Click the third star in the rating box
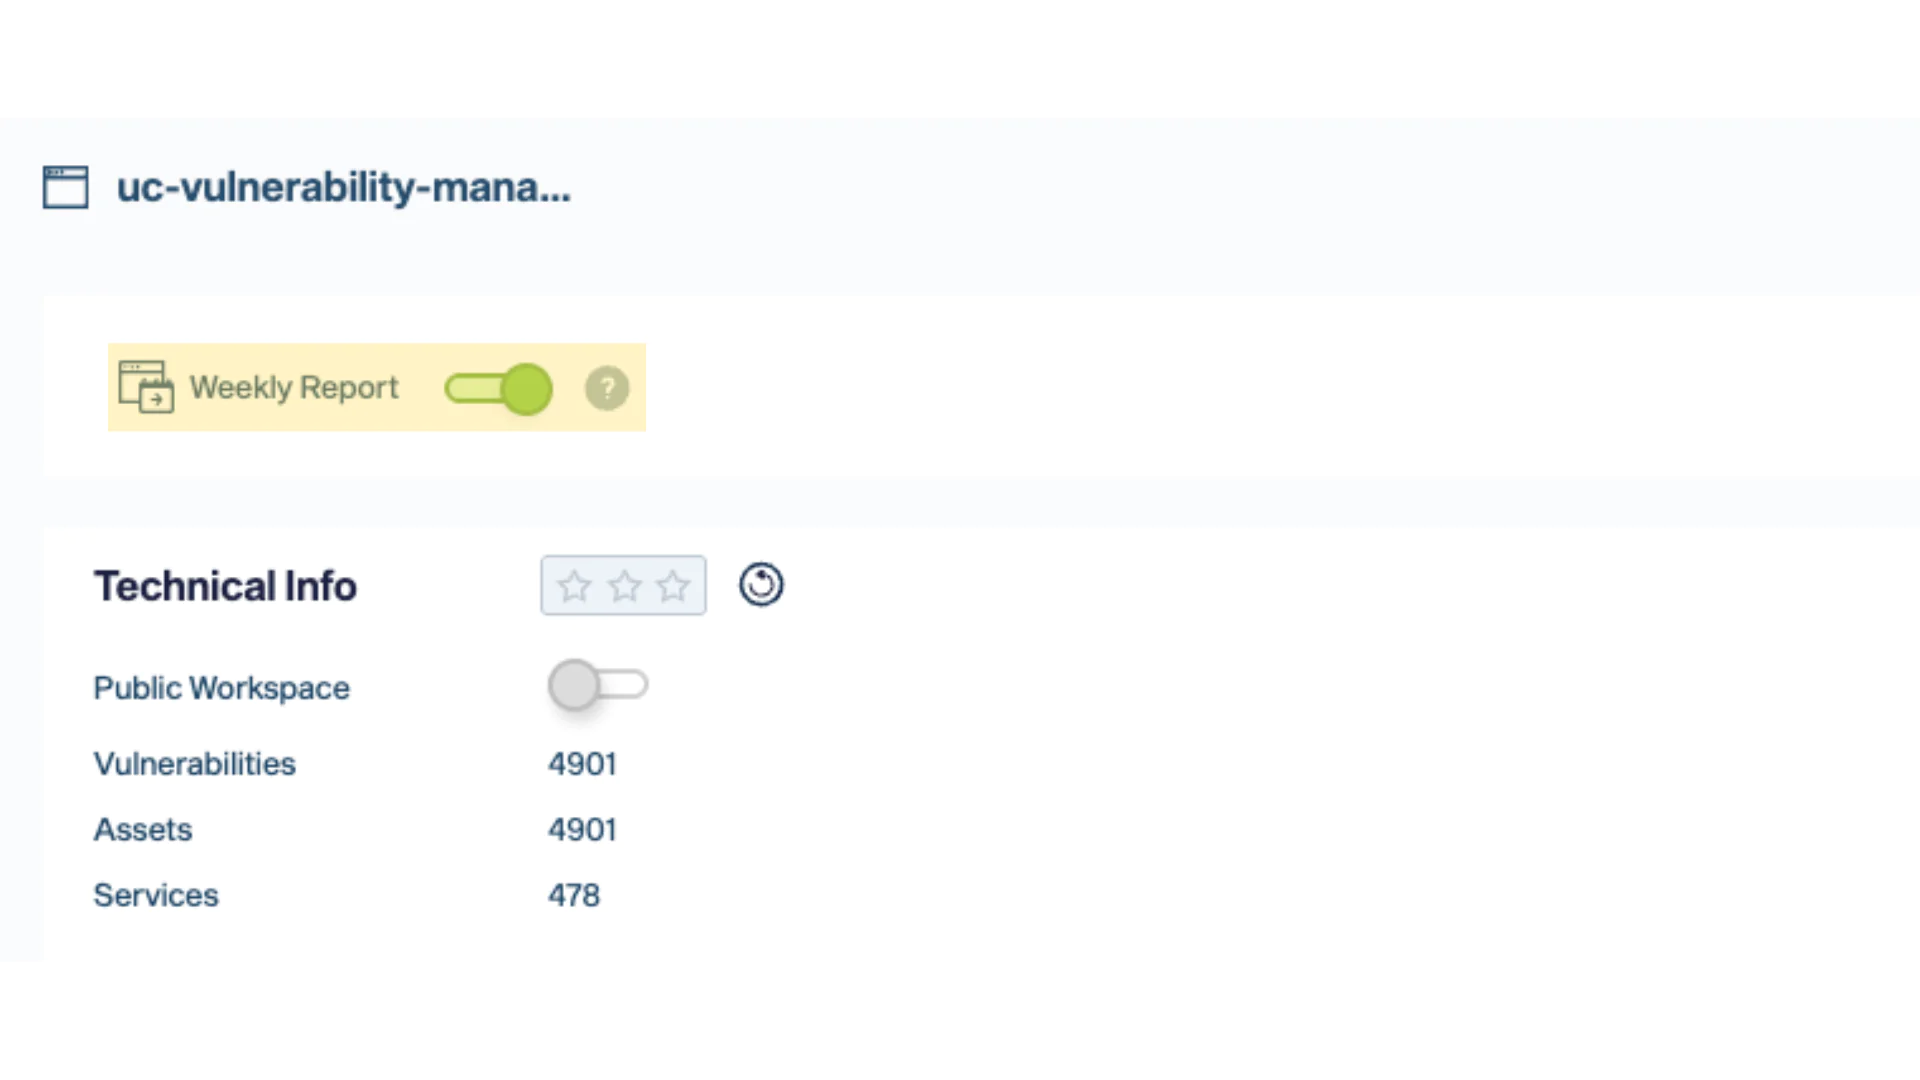The image size is (1920, 1080). [x=673, y=586]
